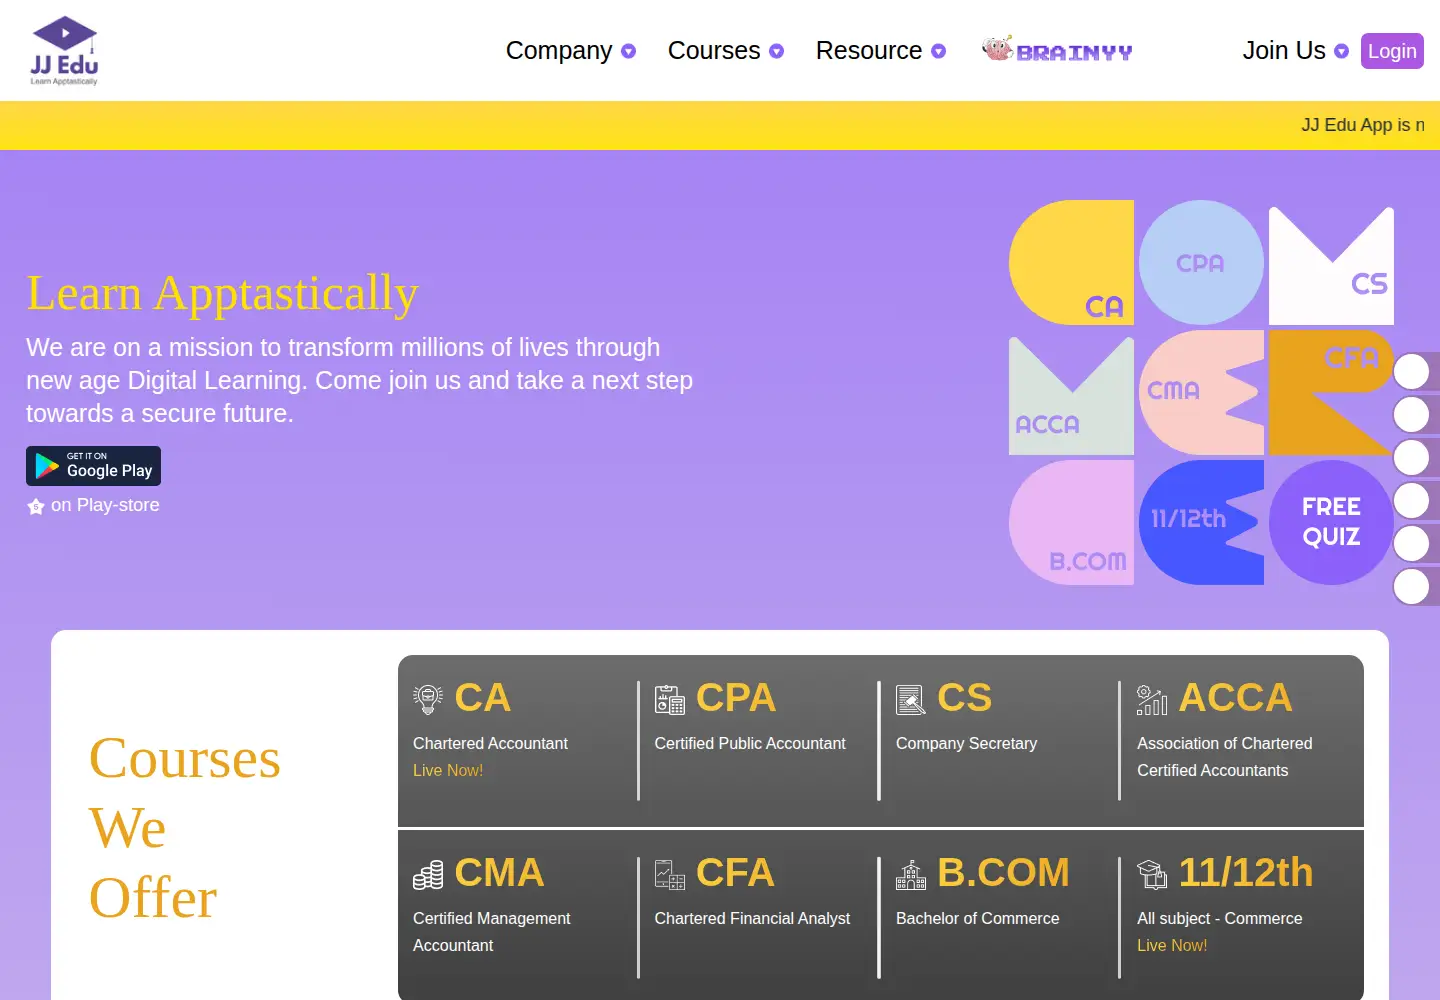Open the CS course heading
Viewport: 1440px width, 1000px height.
(965, 698)
